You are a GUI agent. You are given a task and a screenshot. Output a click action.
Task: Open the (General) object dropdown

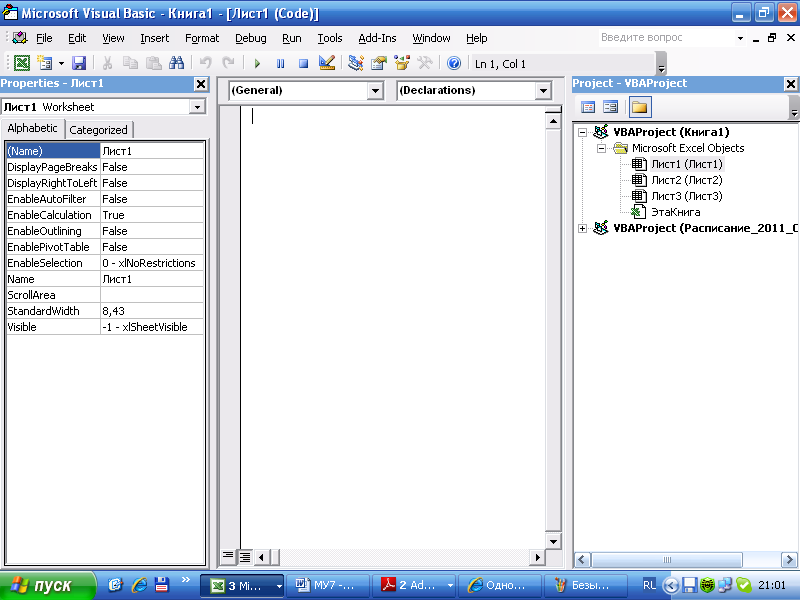point(375,91)
